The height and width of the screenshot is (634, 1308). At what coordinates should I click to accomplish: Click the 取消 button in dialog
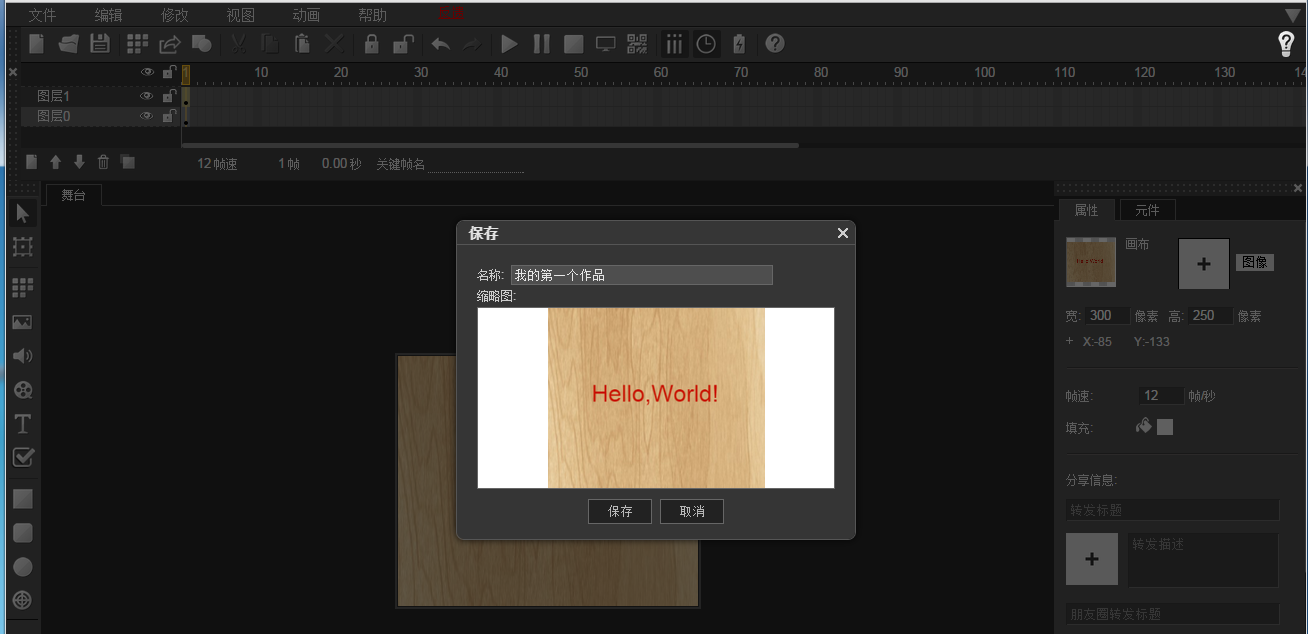click(691, 511)
